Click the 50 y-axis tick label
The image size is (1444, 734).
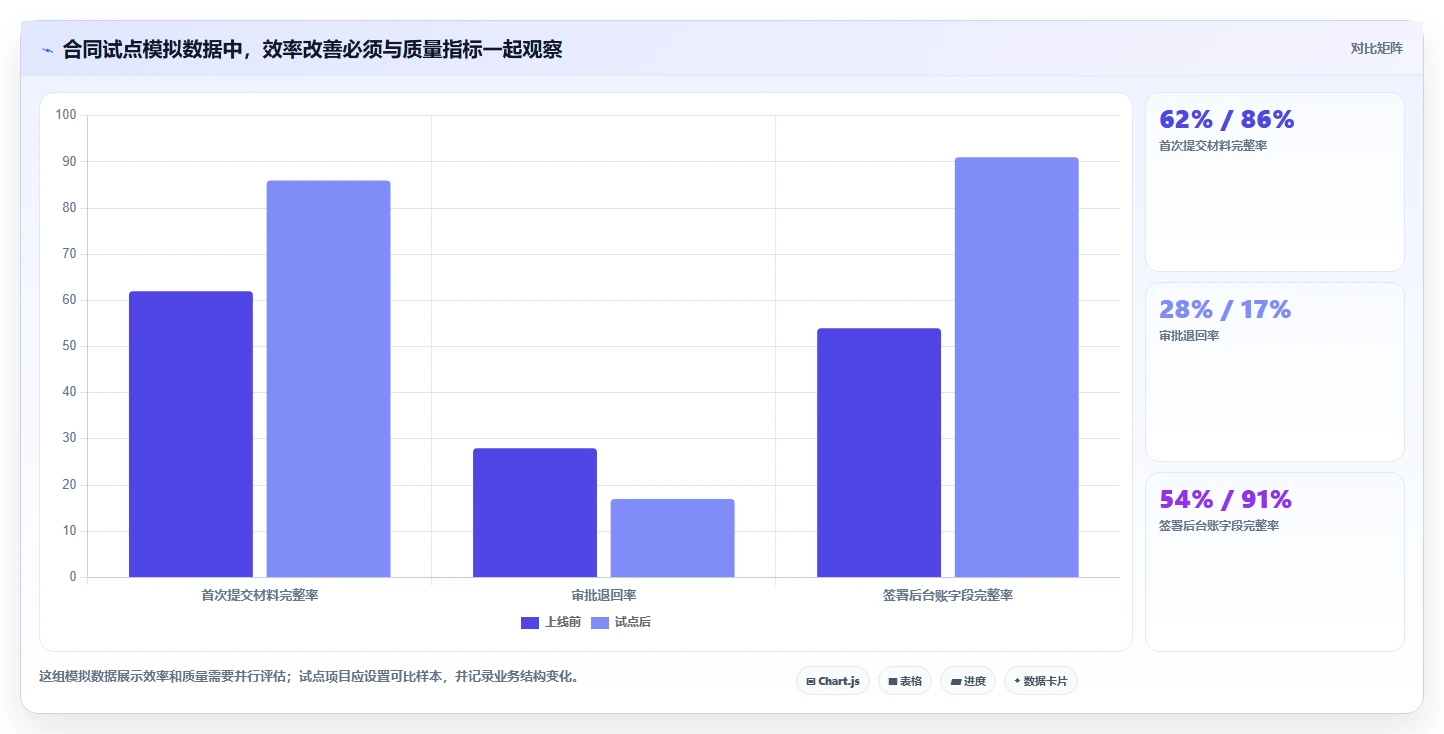tap(70, 346)
